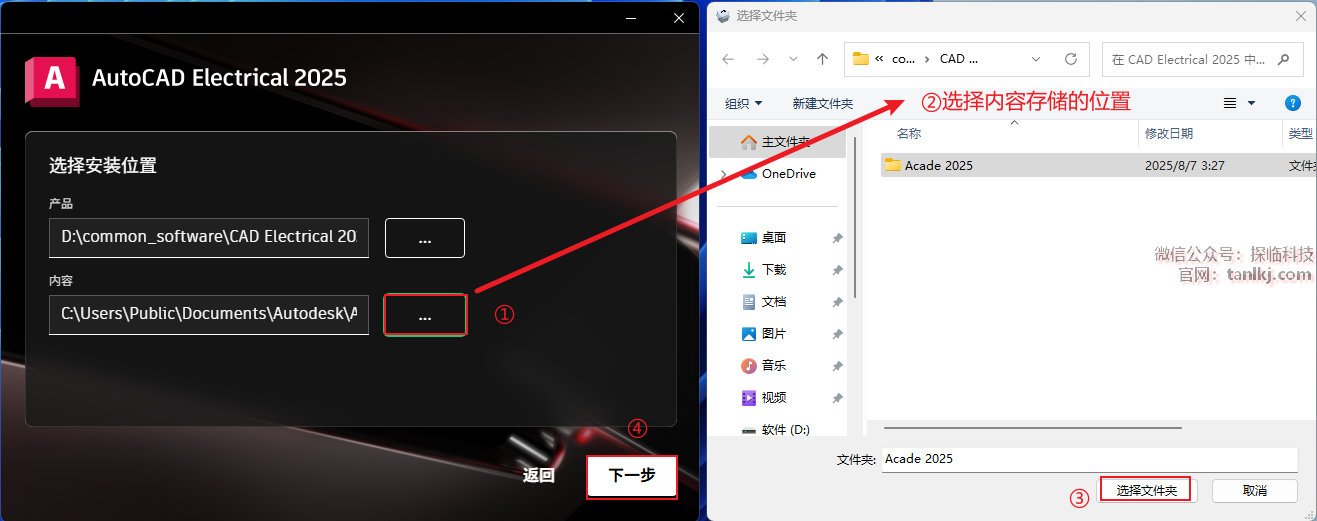Open 文档 quick access folder
The width and height of the screenshot is (1317, 521).
pos(774,302)
